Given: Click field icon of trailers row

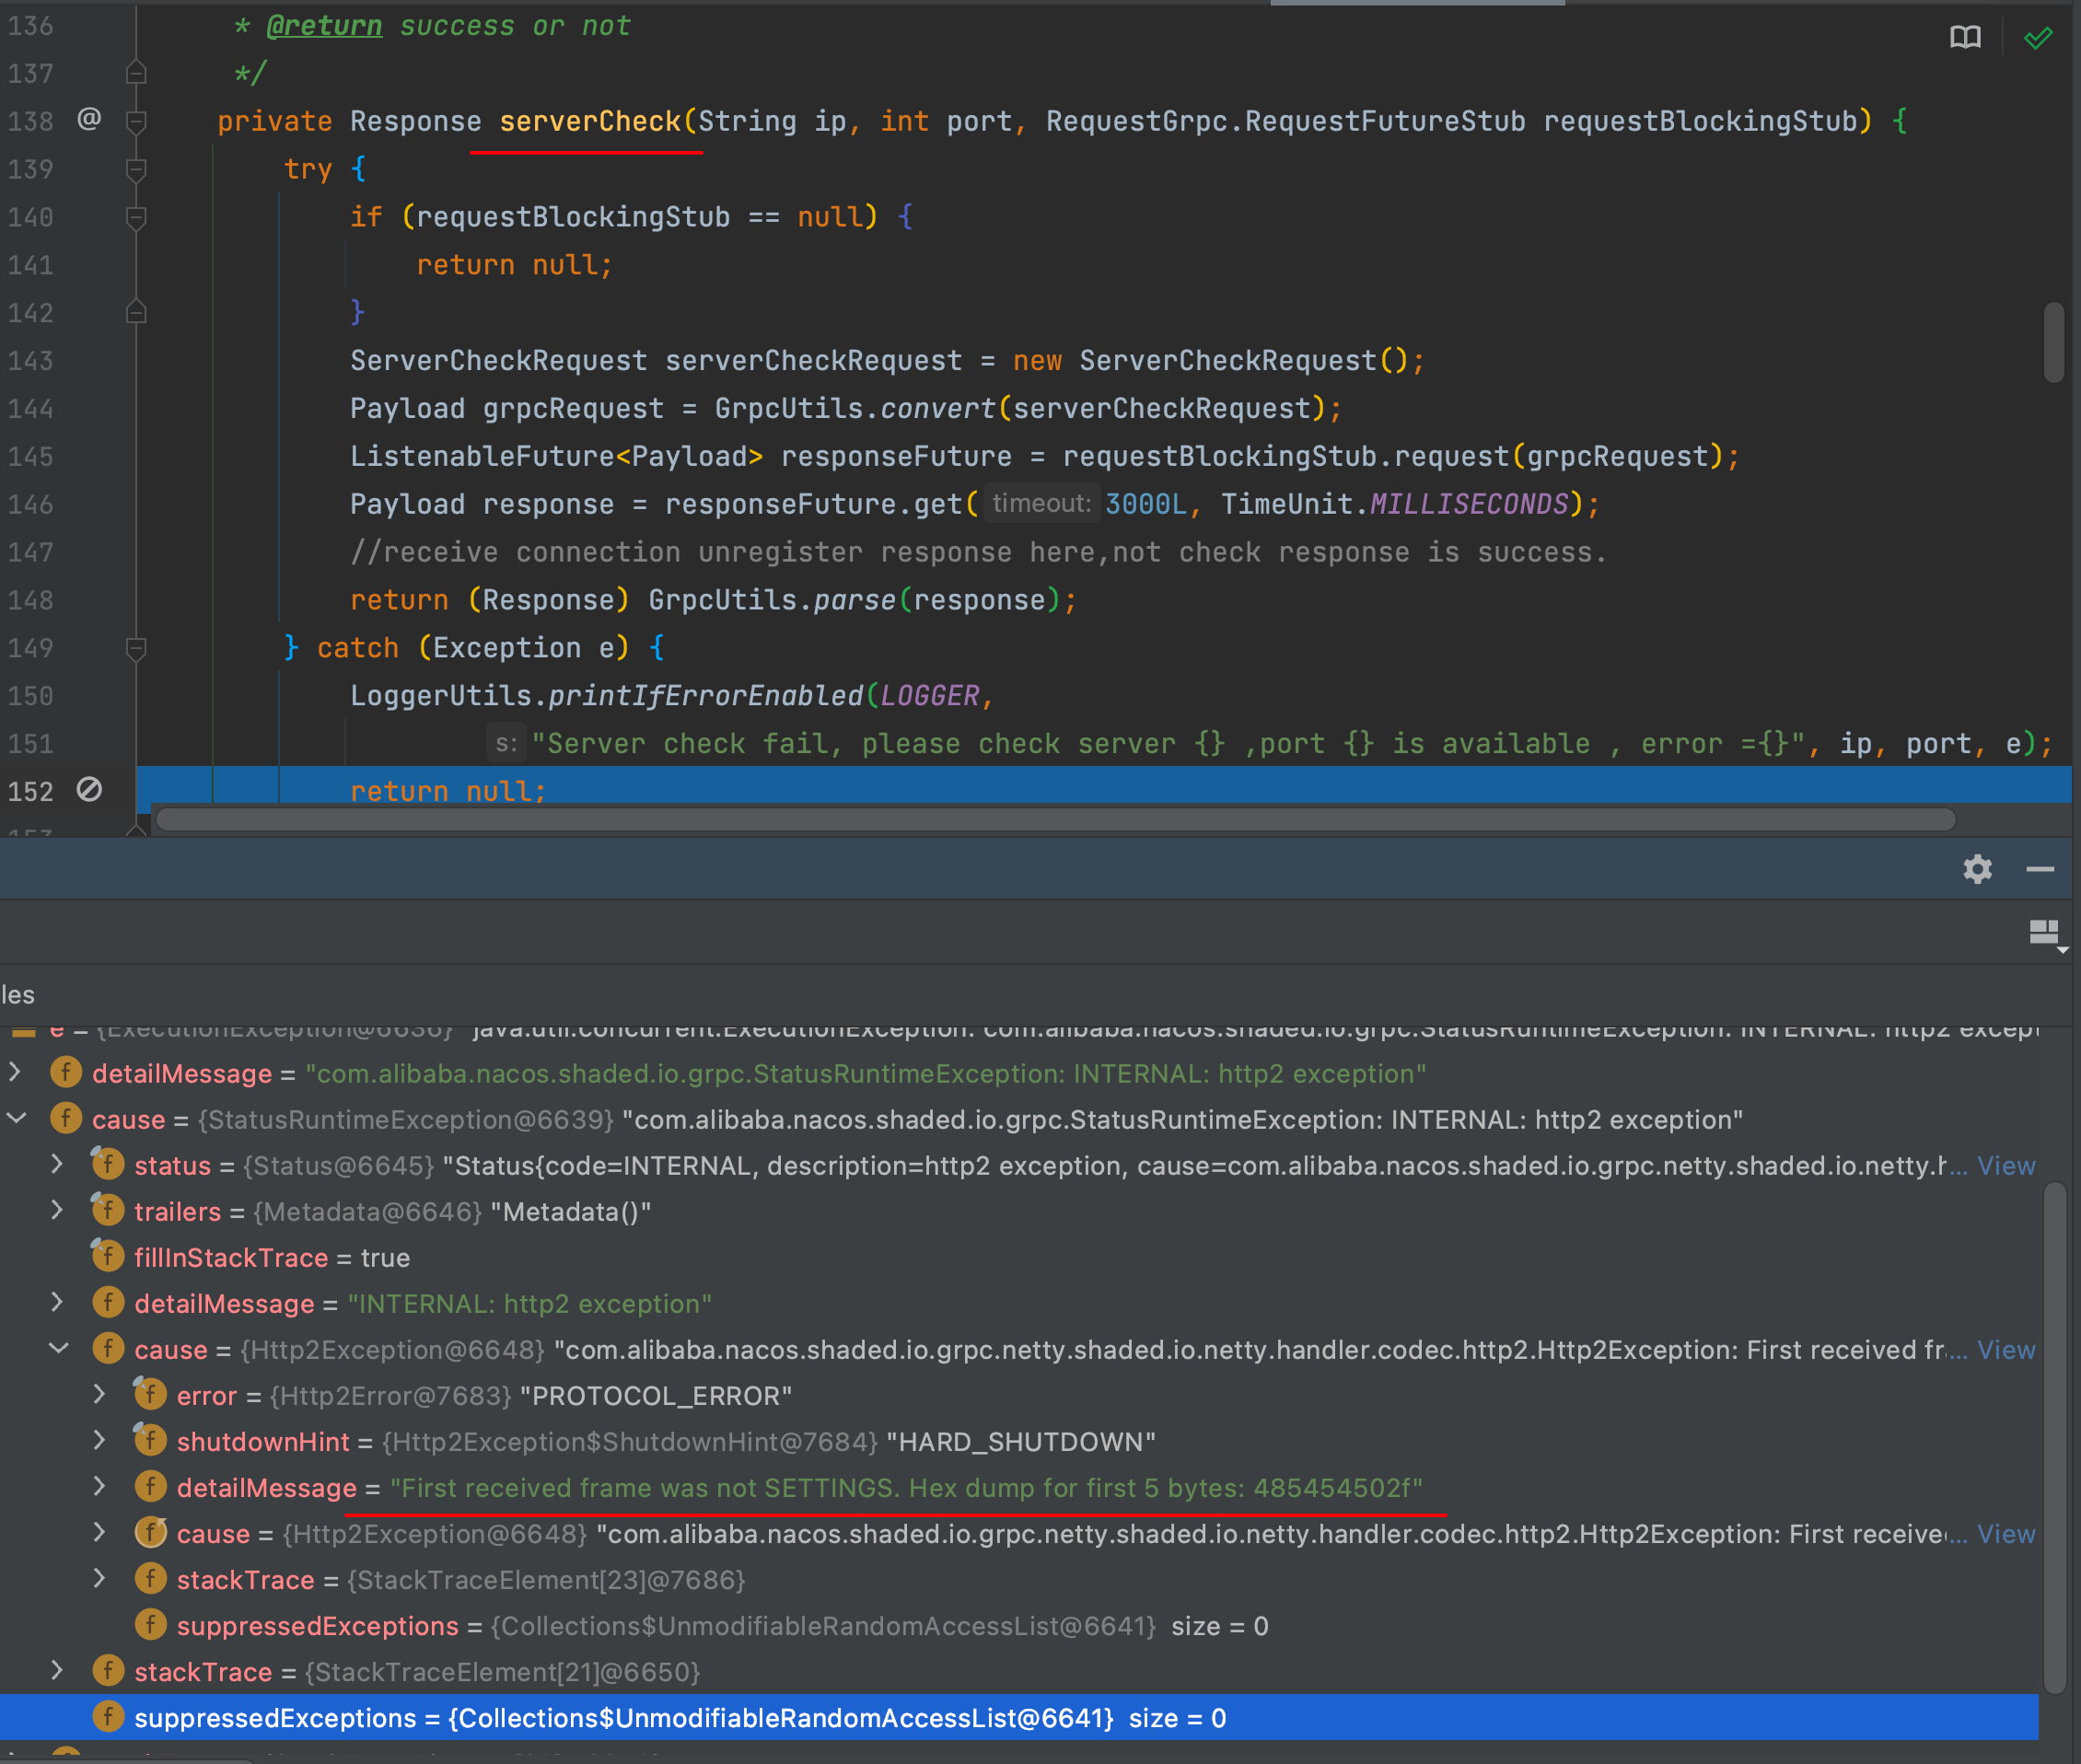Looking at the screenshot, I should (107, 1210).
